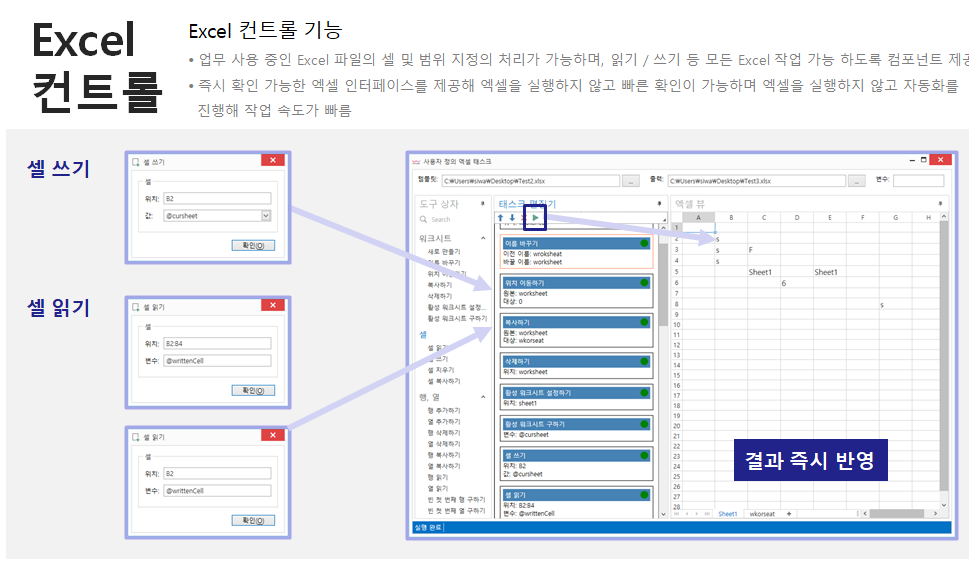Image resolution: width=969 pixels, height=569 pixels.
Task: Select the 활성 워크시트 설정하기 task card
Action: coord(576,398)
